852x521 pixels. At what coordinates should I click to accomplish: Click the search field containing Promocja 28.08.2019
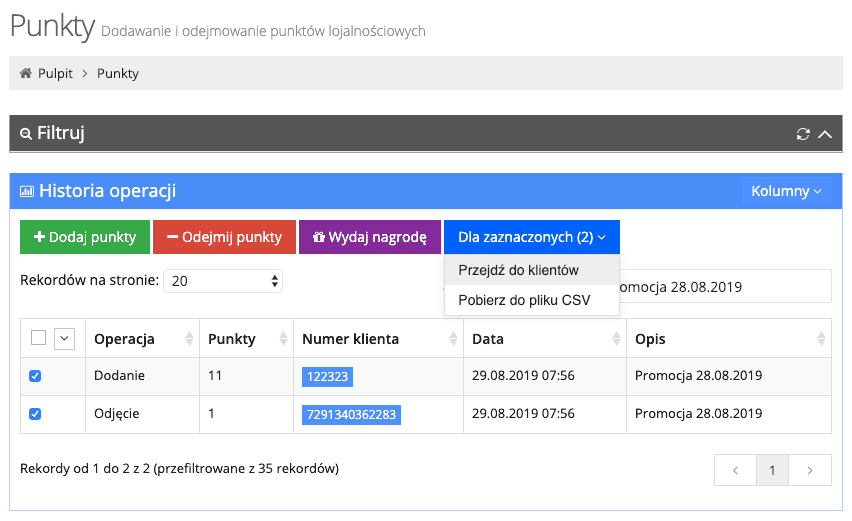[724, 286]
